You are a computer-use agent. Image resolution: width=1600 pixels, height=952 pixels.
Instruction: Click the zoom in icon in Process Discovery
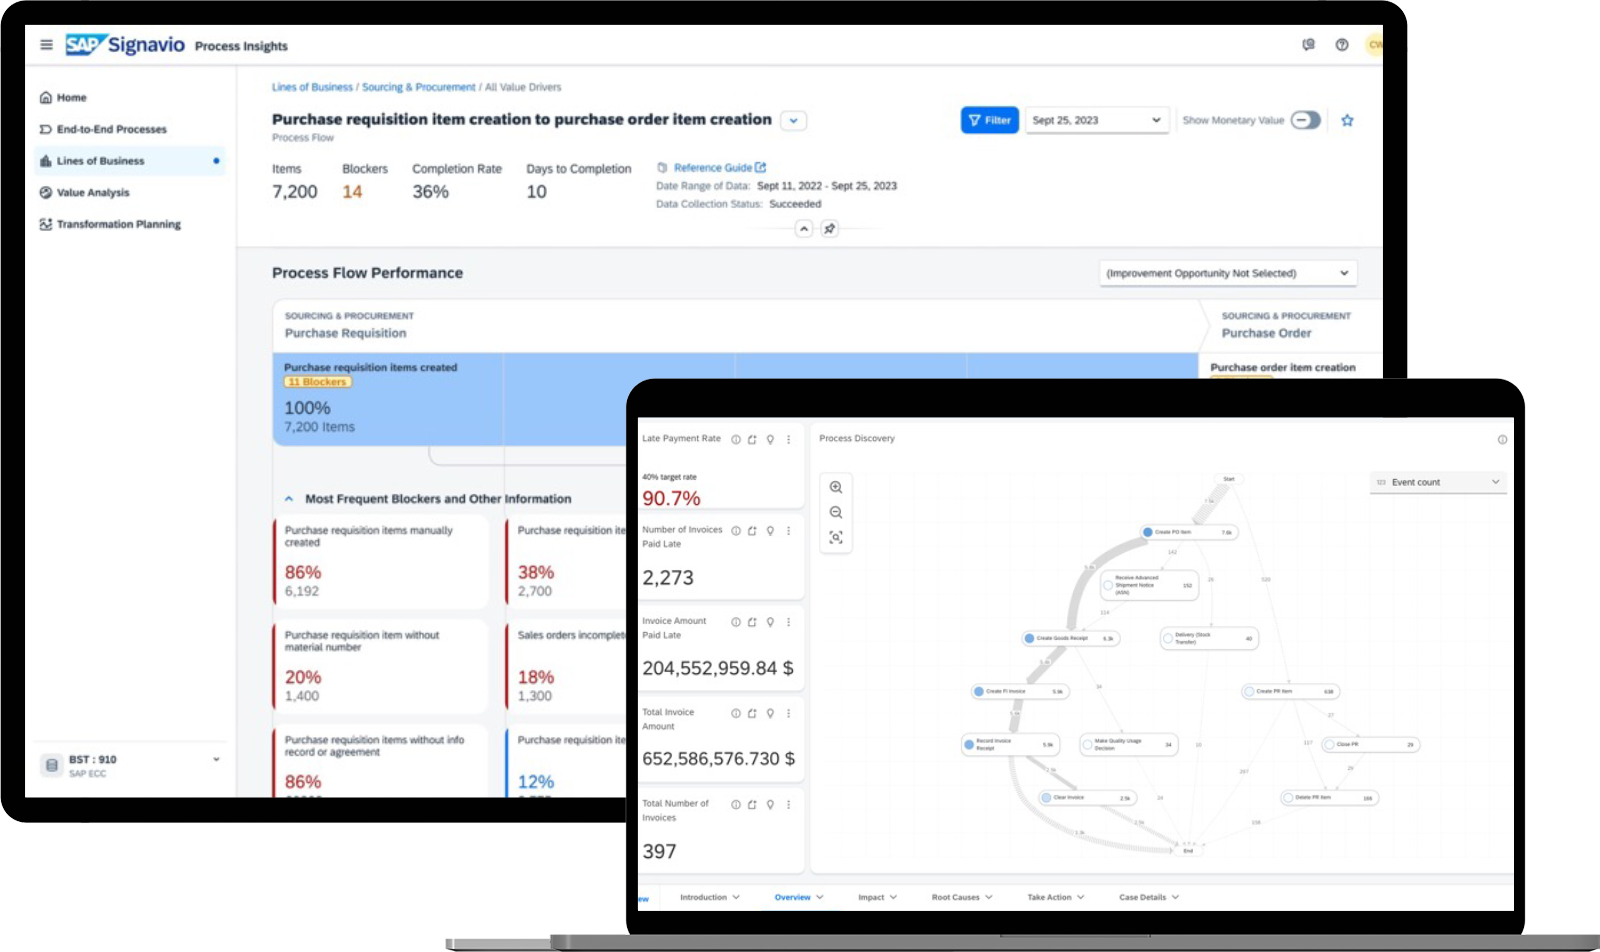(836, 487)
